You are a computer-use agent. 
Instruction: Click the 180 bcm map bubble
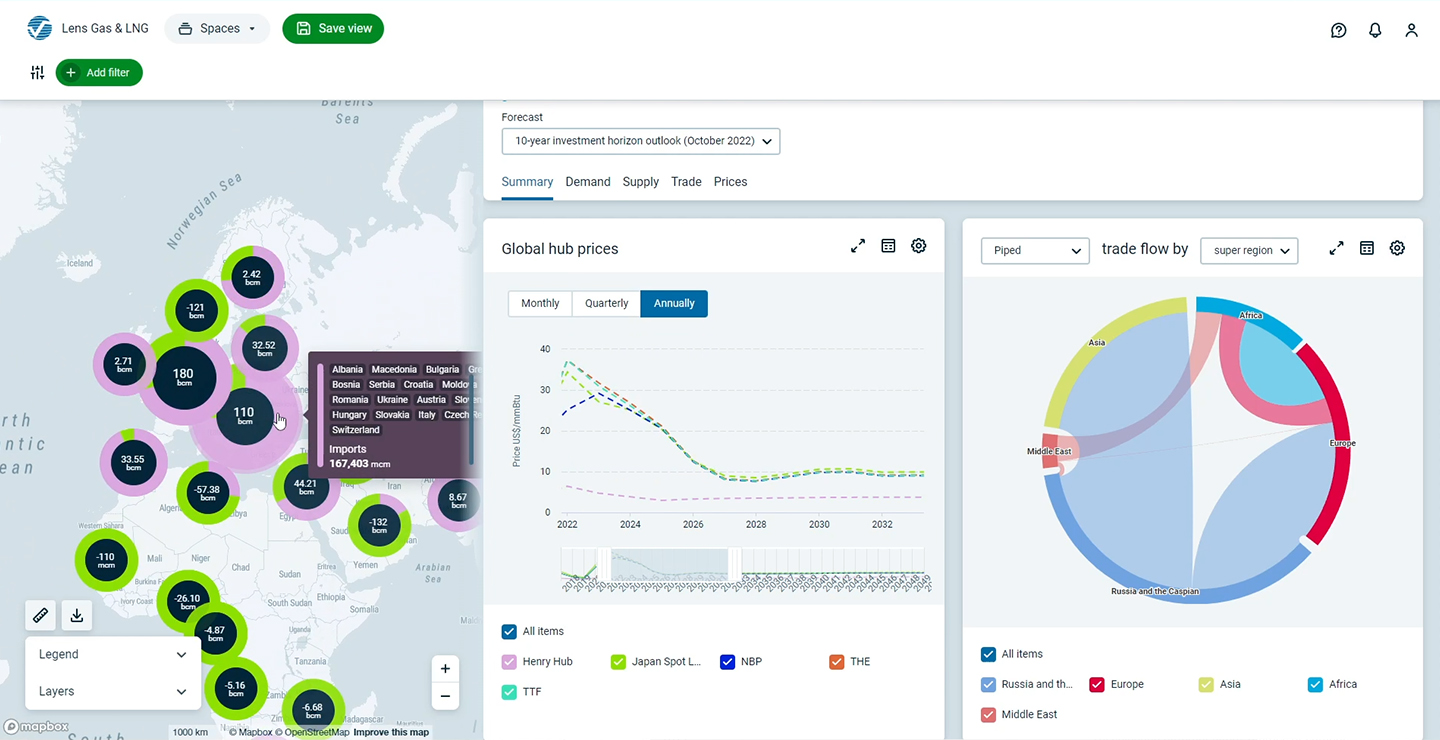pos(184,378)
